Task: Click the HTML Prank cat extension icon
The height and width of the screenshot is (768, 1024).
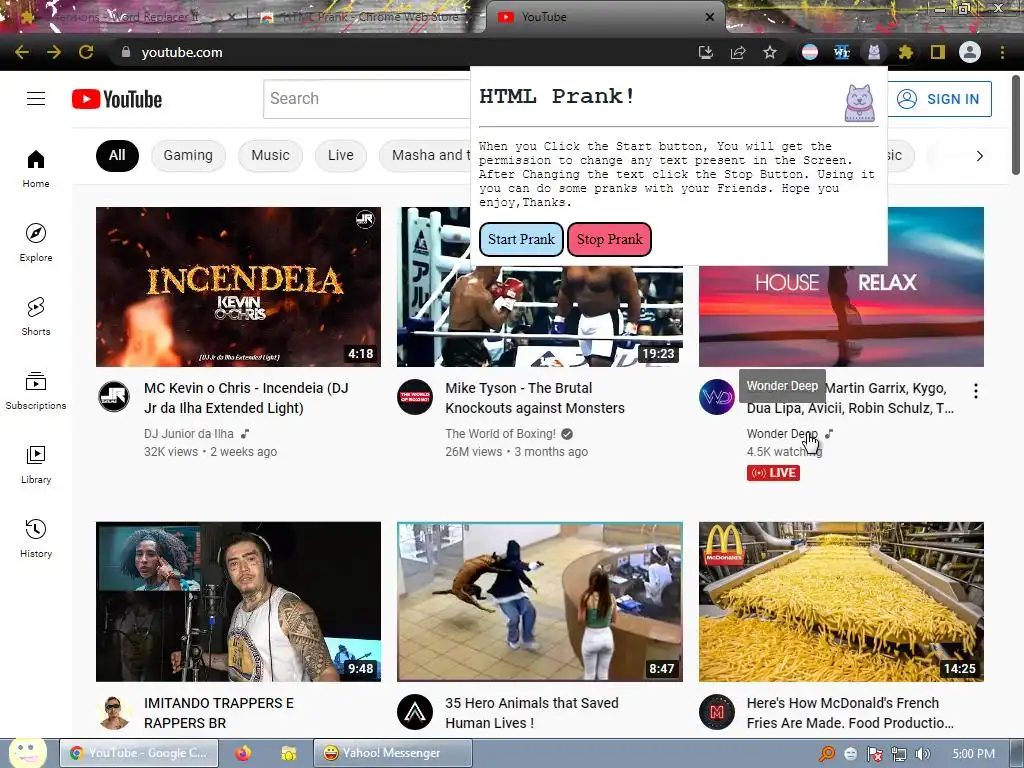Action: [874, 52]
